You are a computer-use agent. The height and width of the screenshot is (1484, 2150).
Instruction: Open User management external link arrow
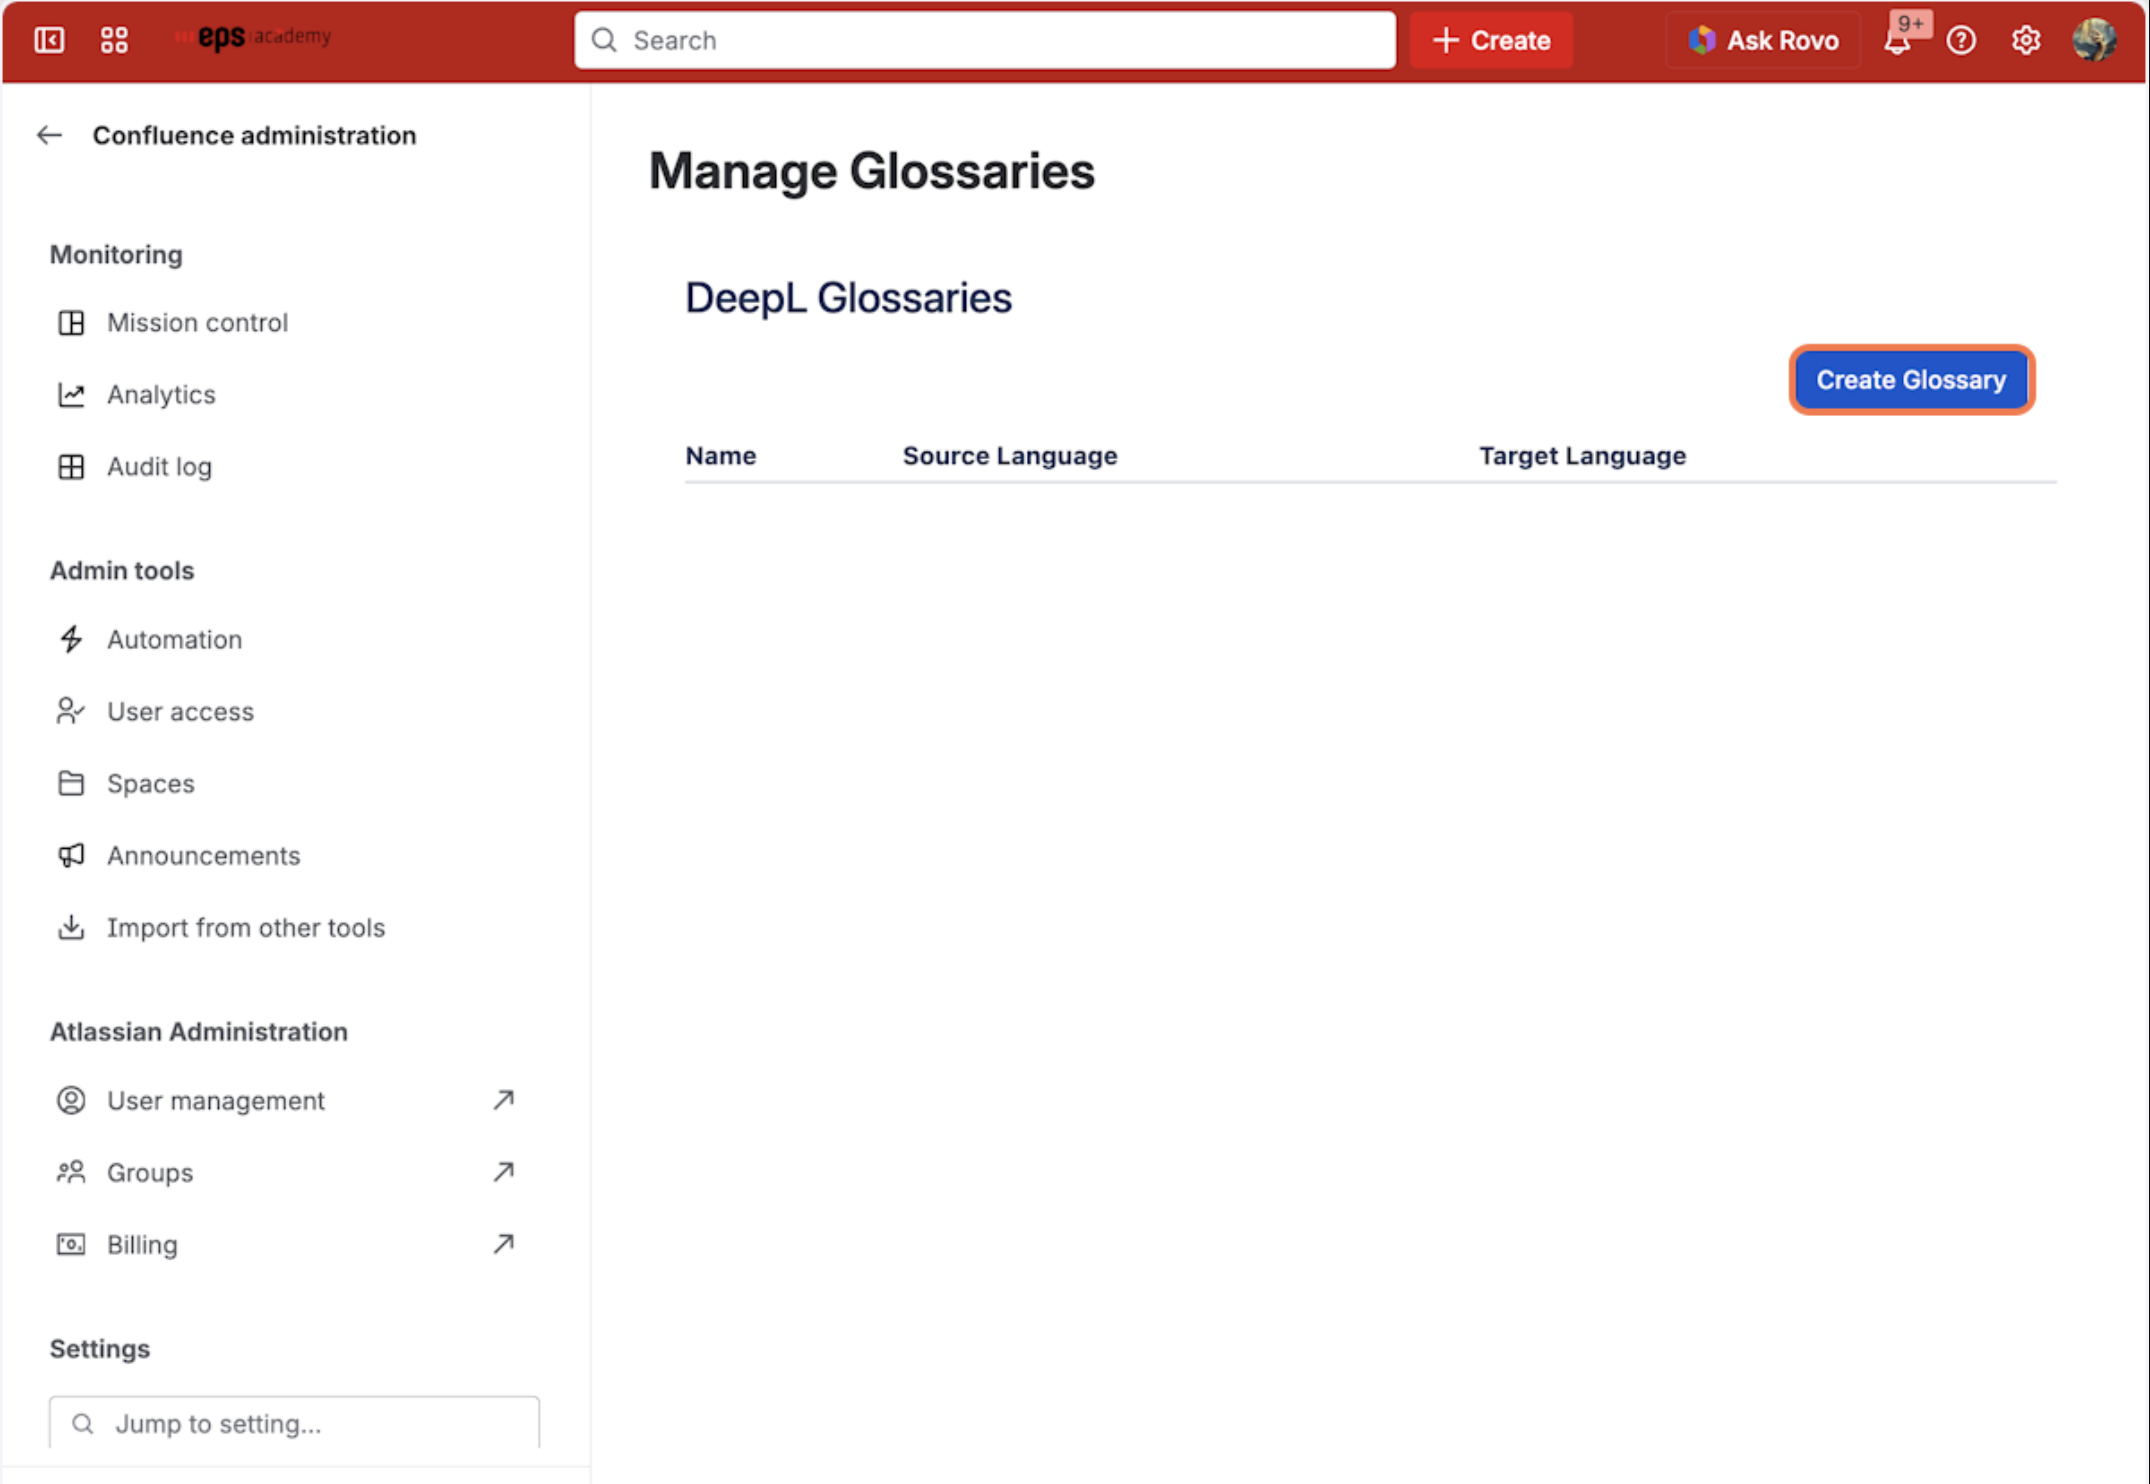[x=503, y=1100]
